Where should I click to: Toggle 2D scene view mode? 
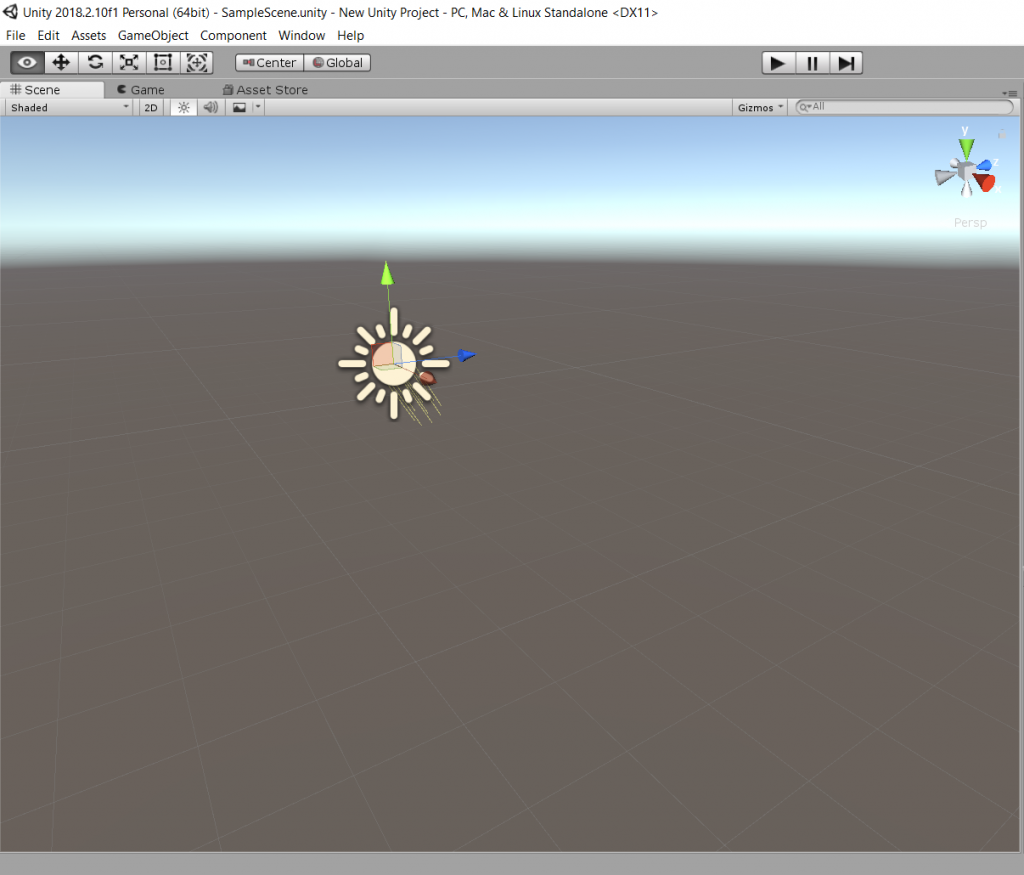(151, 108)
